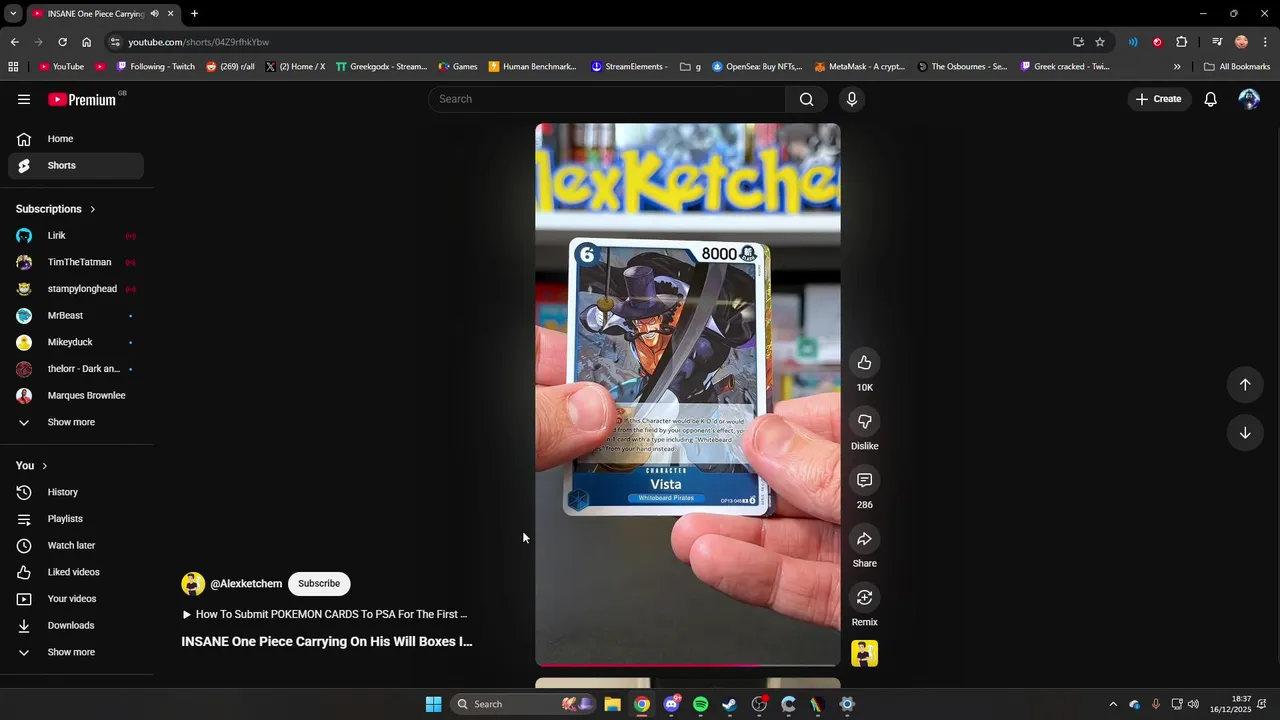The width and height of the screenshot is (1280, 720).
Task: Go to YouTube Premium home logo
Action: coord(82,99)
